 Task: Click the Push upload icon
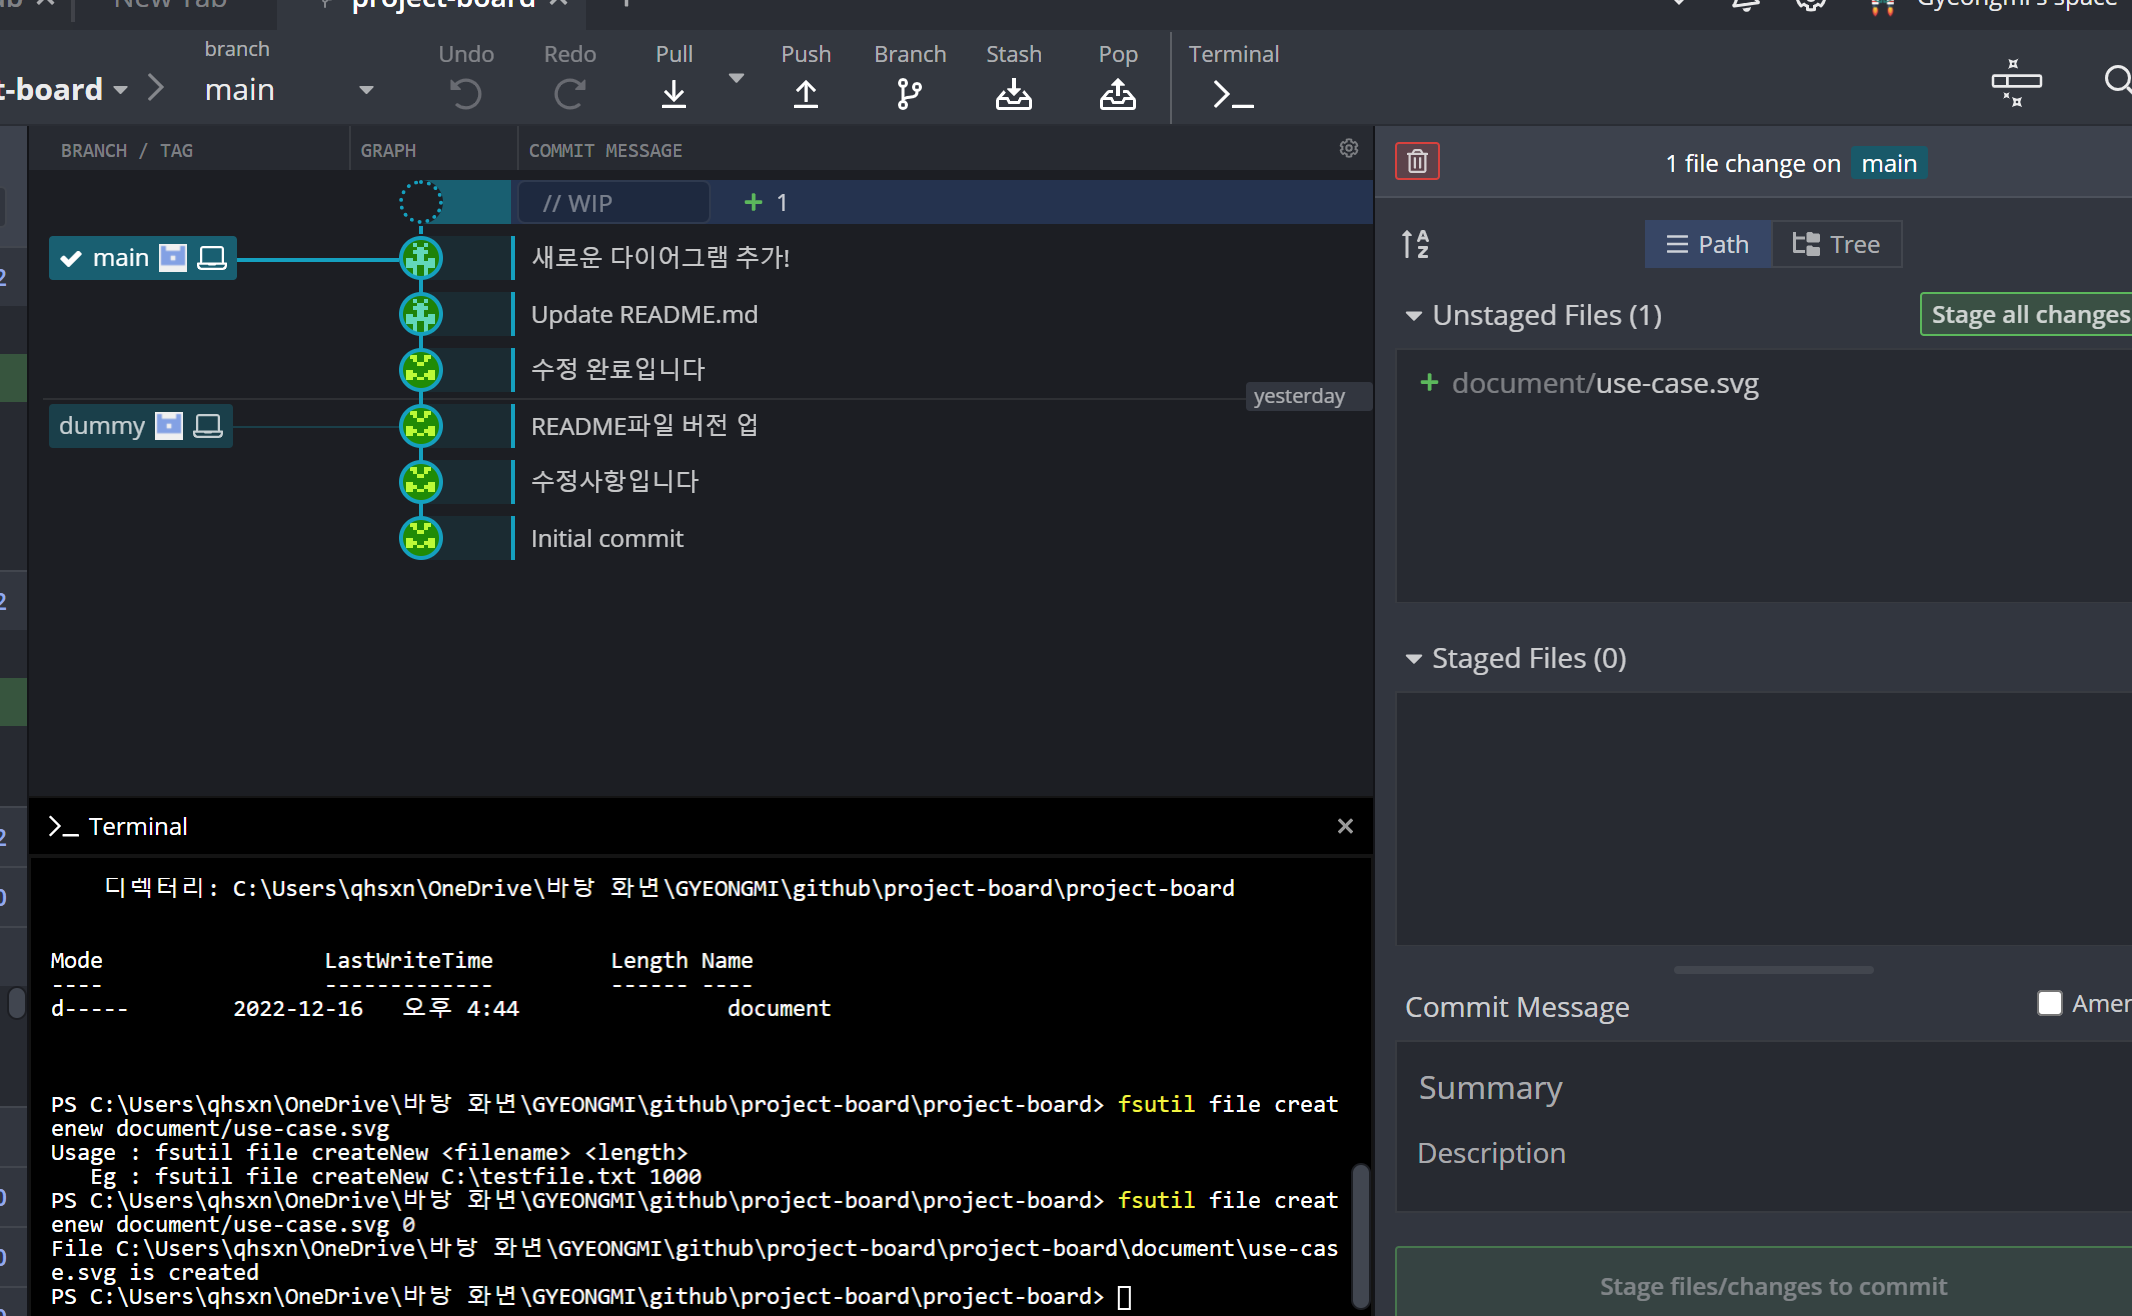tap(806, 94)
